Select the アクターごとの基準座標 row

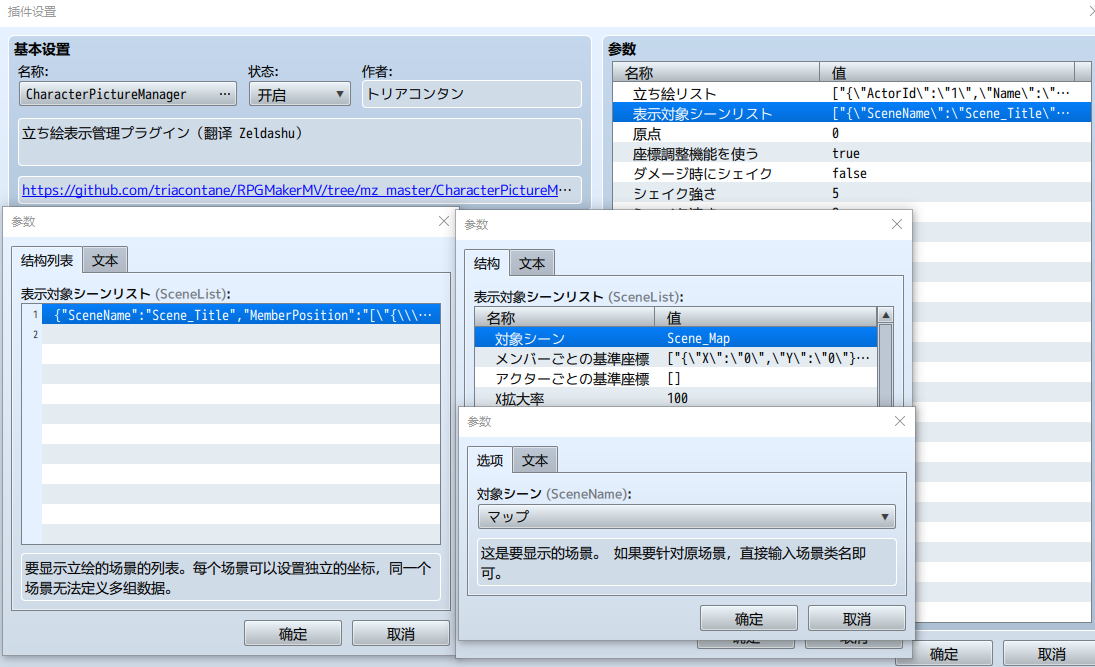pyautogui.click(x=675, y=379)
